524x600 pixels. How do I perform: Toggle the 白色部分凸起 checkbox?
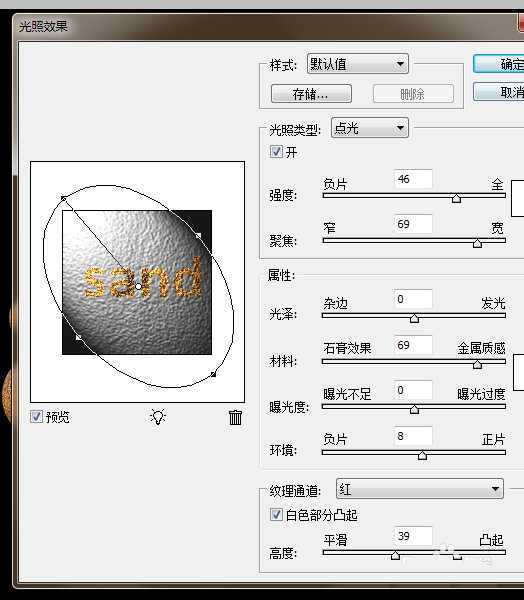276,515
